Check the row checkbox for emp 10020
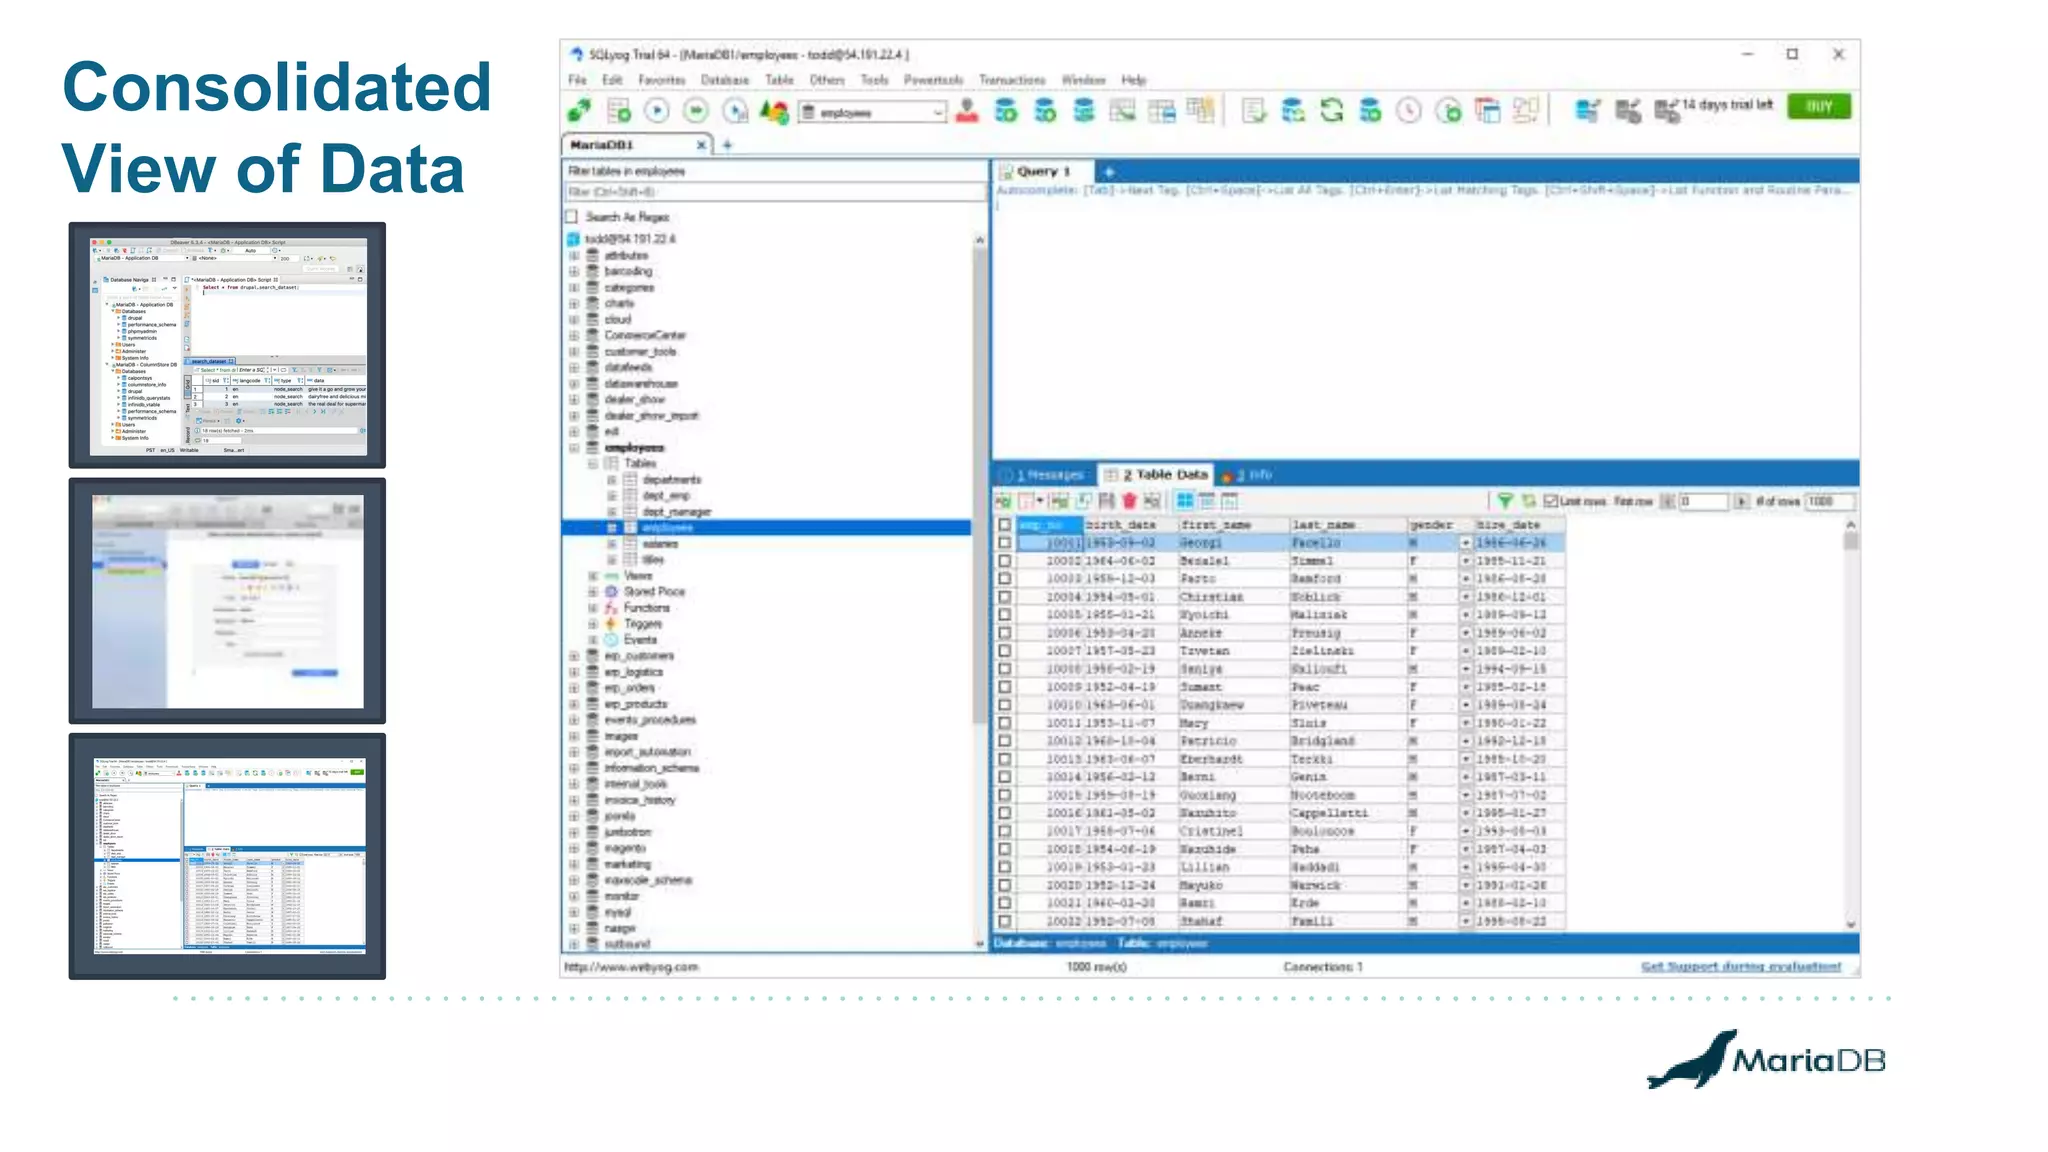 point(1004,885)
